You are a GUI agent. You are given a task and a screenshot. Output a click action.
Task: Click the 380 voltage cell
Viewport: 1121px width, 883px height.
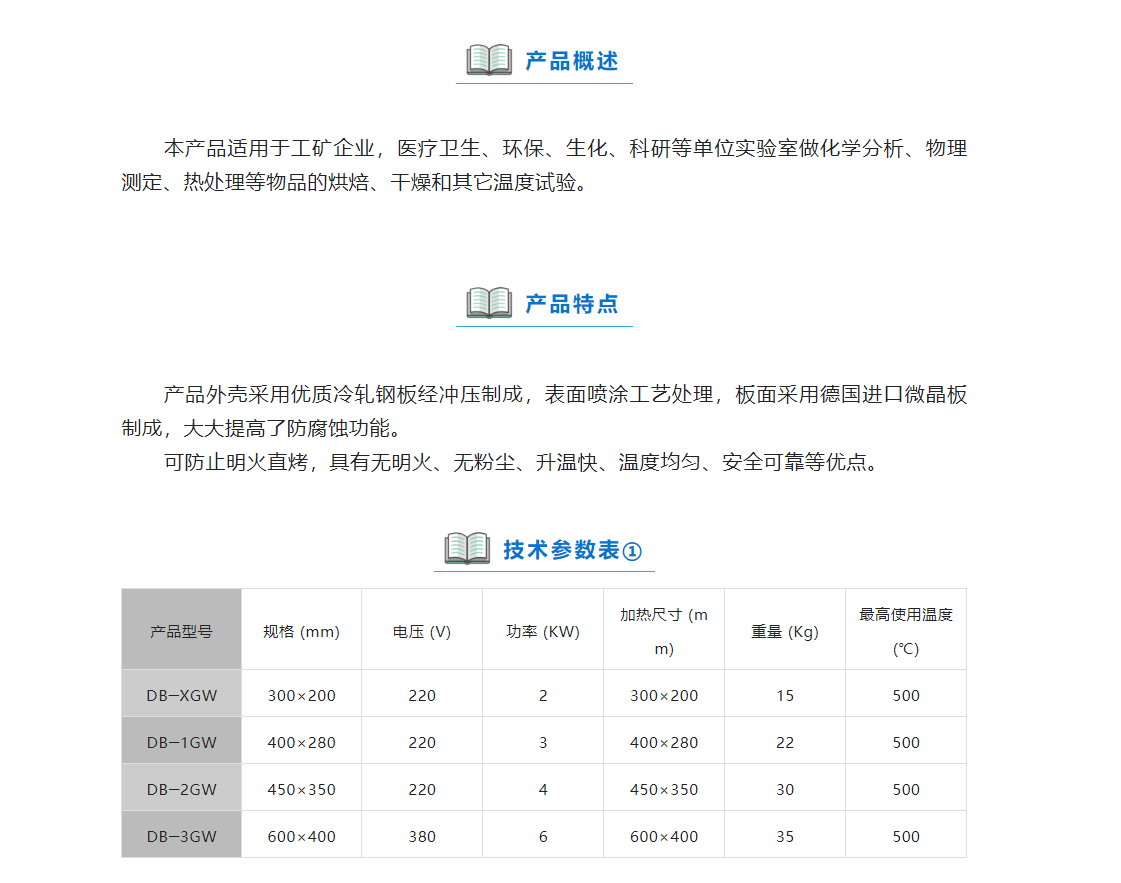coord(422,834)
